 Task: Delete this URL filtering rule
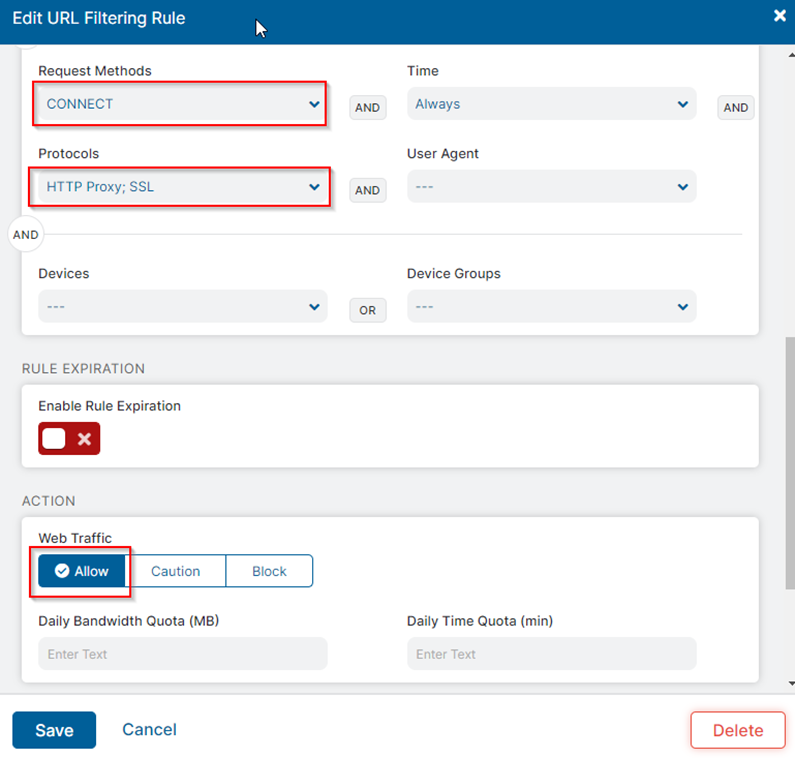[738, 730]
